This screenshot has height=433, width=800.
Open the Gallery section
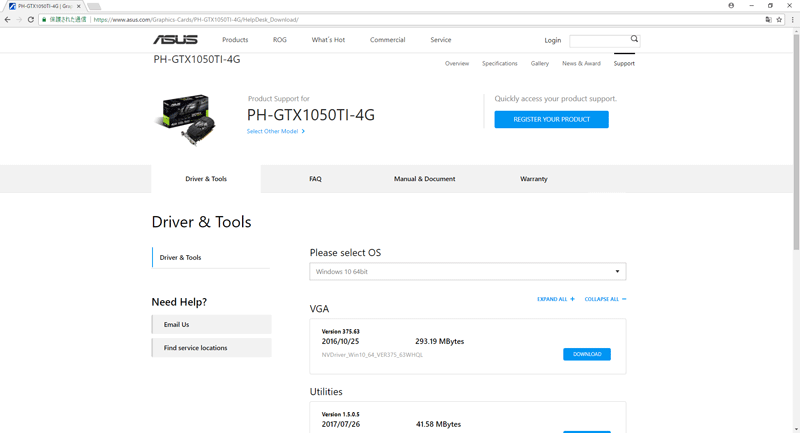539,63
